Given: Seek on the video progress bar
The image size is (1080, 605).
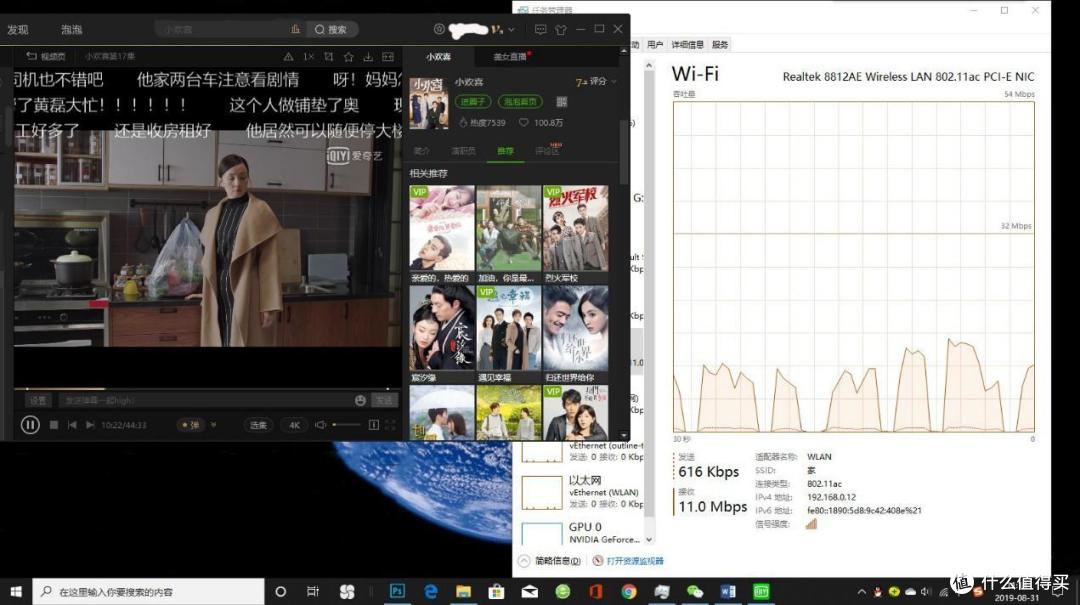Looking at the screenshot, I should (207, 389).
